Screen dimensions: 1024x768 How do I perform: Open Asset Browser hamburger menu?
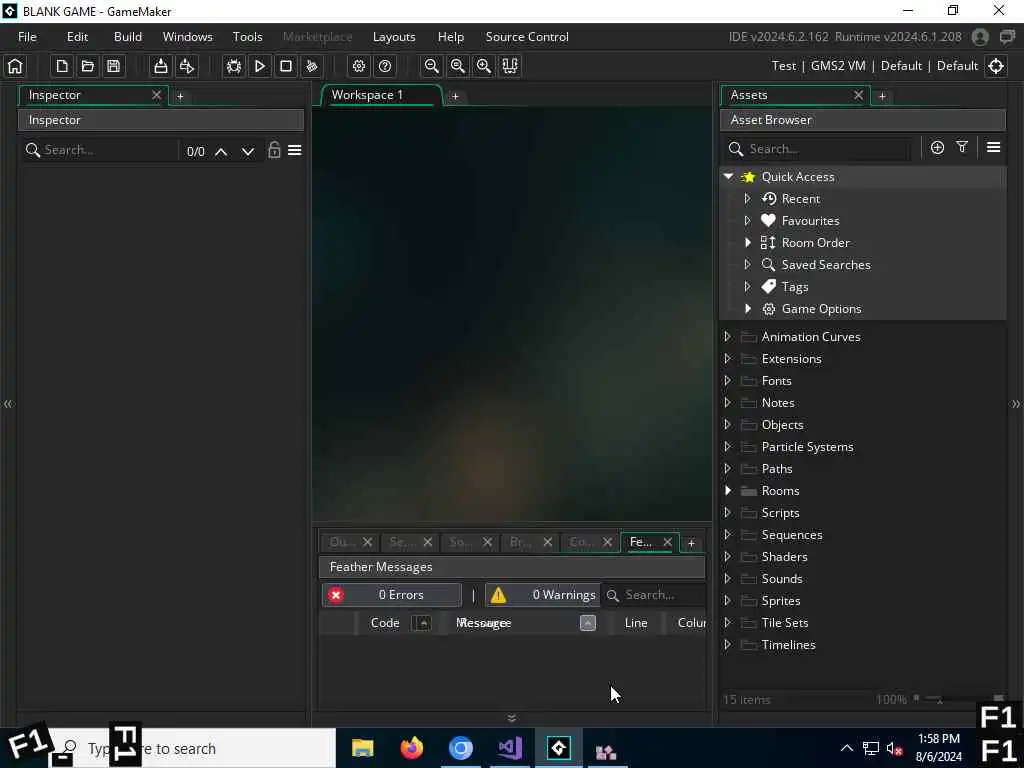[993, 148]
